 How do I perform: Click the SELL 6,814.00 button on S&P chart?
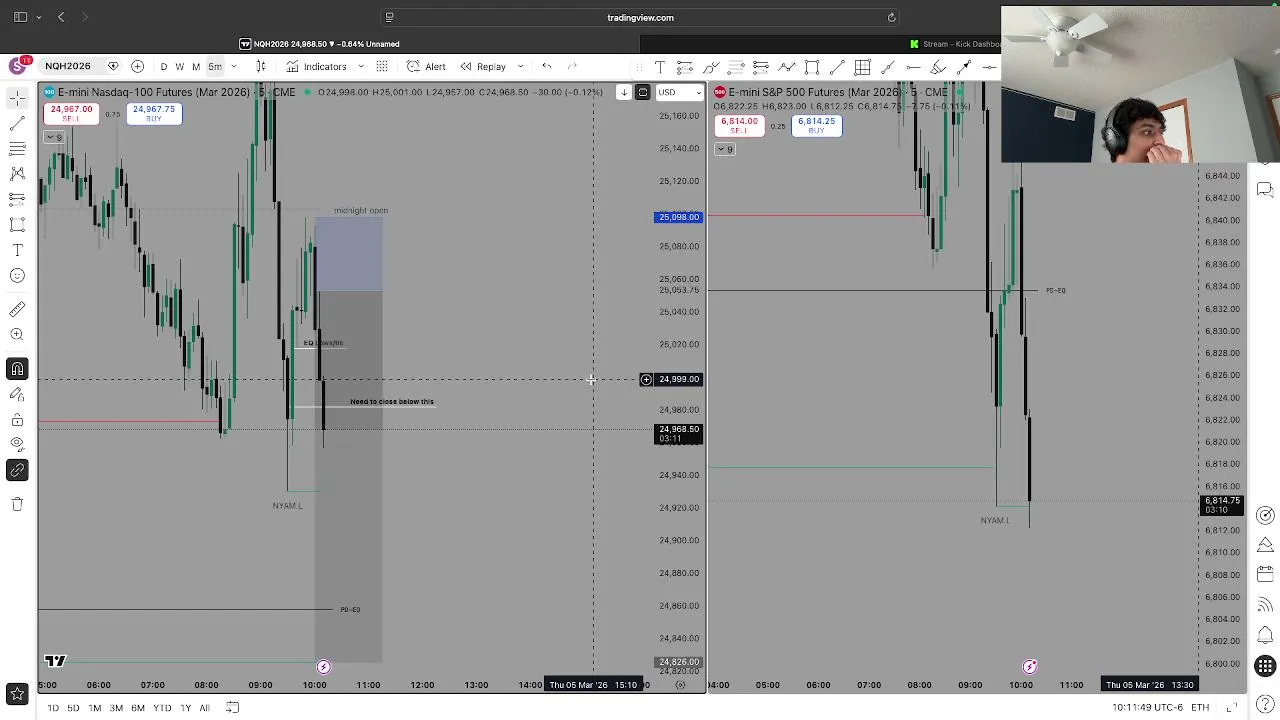click(739, 126)
